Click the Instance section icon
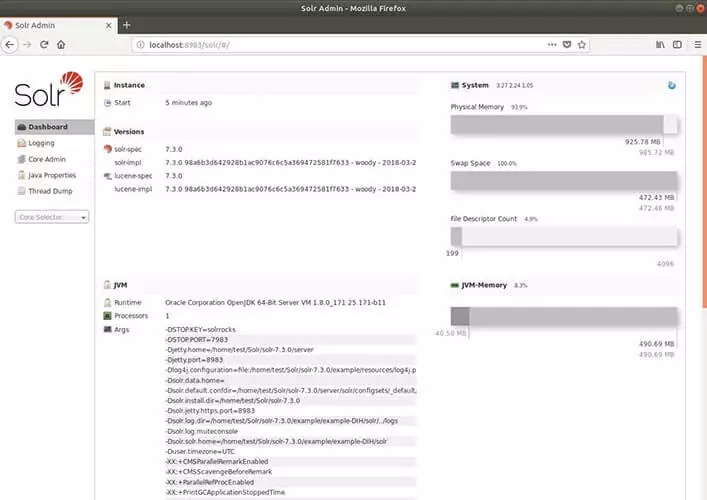 [107, 85]
